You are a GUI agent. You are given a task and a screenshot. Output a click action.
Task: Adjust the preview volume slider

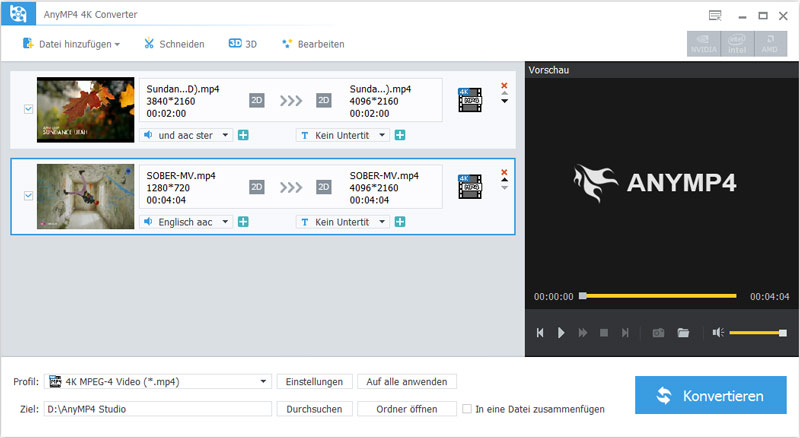(758, 333)
